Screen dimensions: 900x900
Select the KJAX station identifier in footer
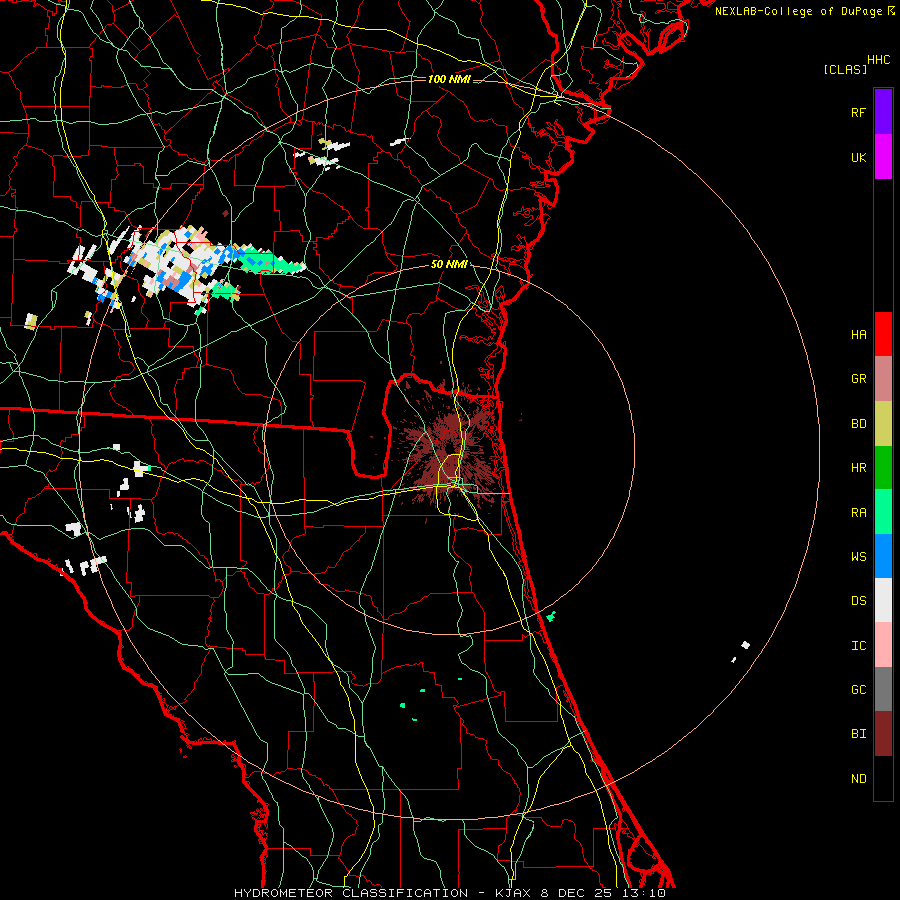pyautogui.click(x=514, y=893)
